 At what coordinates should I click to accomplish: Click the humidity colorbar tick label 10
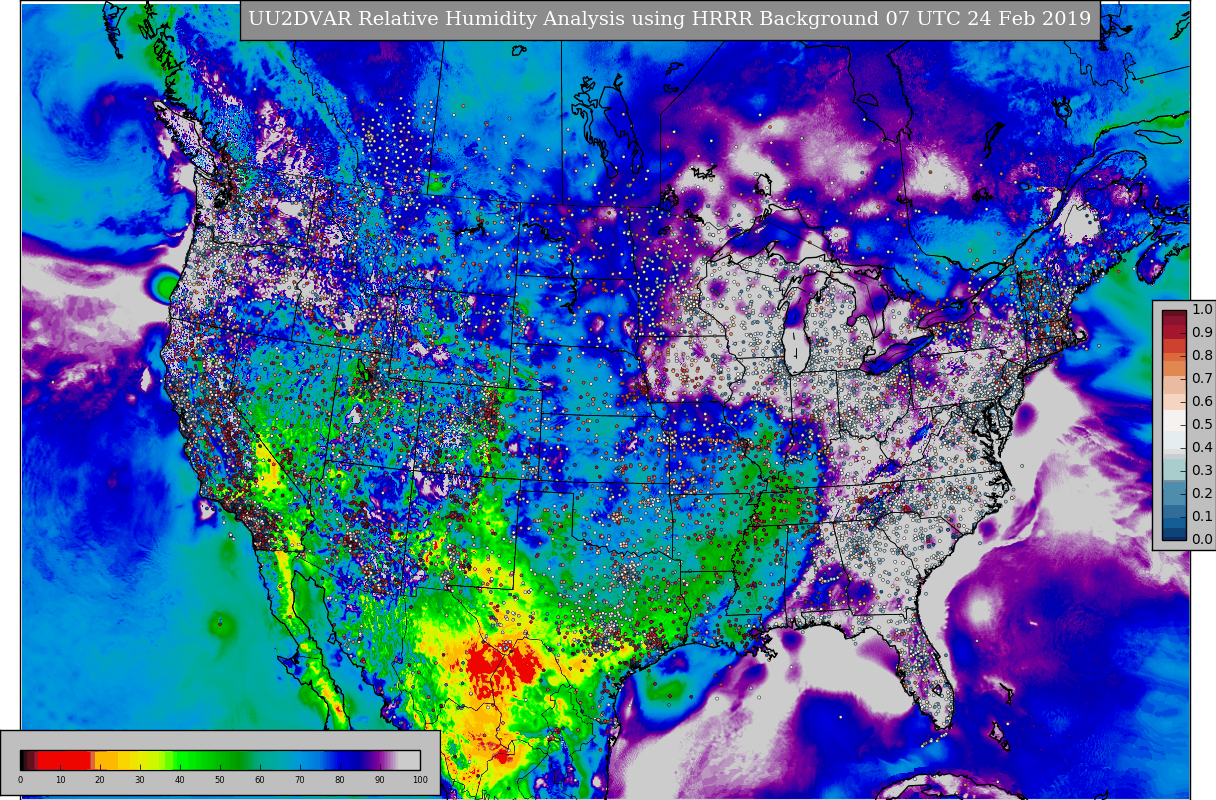(x=60, y=780)
